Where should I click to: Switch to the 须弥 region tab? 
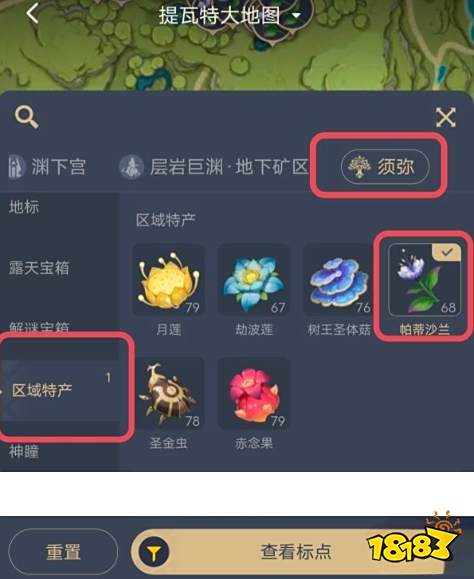click(x=385, y=167)
